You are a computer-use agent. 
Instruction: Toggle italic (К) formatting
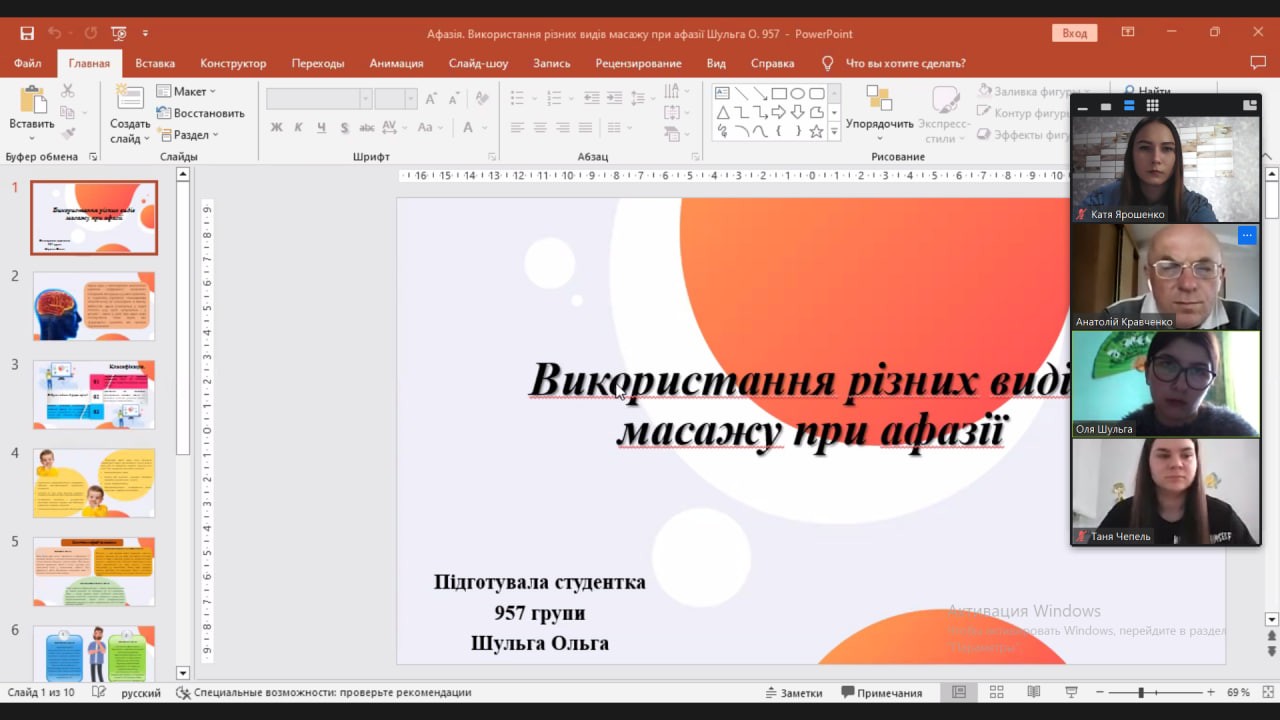click(x=298, y=127)
